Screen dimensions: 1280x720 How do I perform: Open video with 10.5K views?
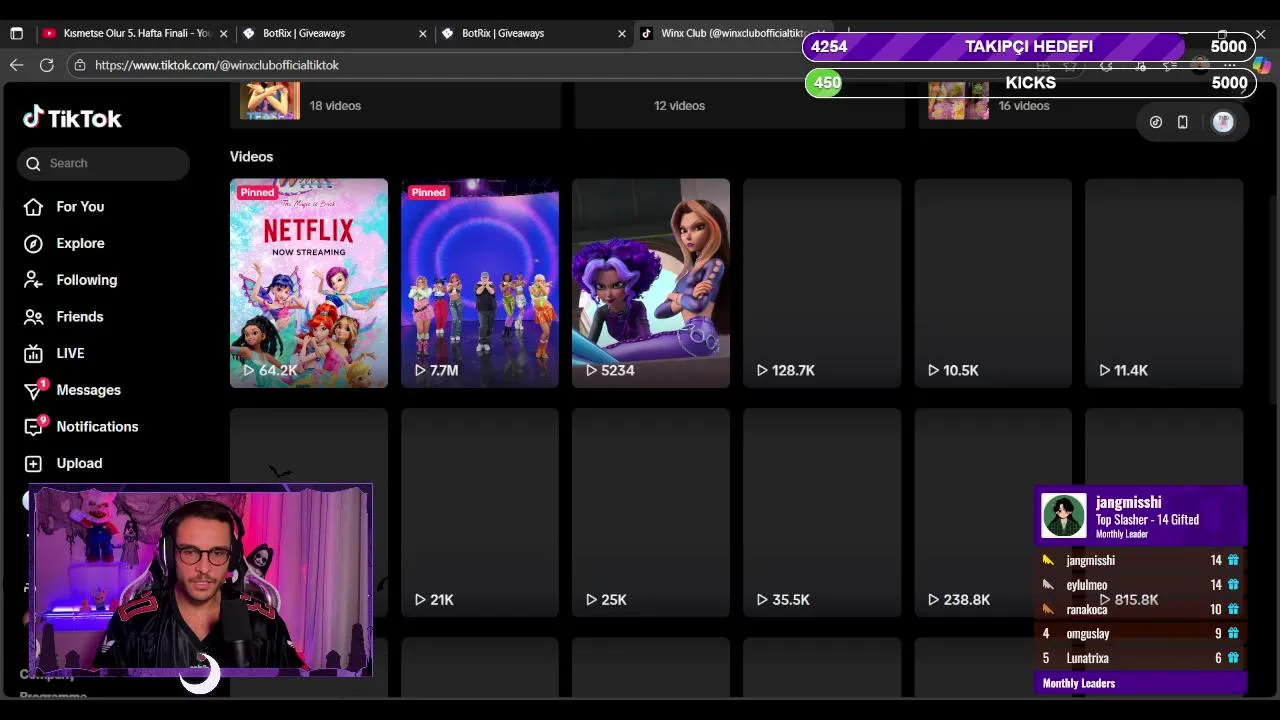(993, 283)
